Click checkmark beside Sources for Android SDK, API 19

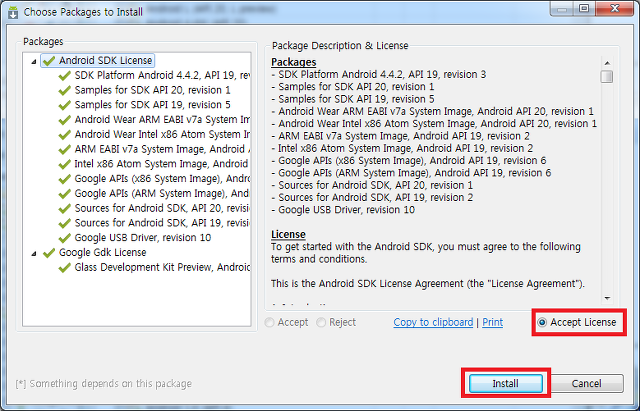pos(64,223)
